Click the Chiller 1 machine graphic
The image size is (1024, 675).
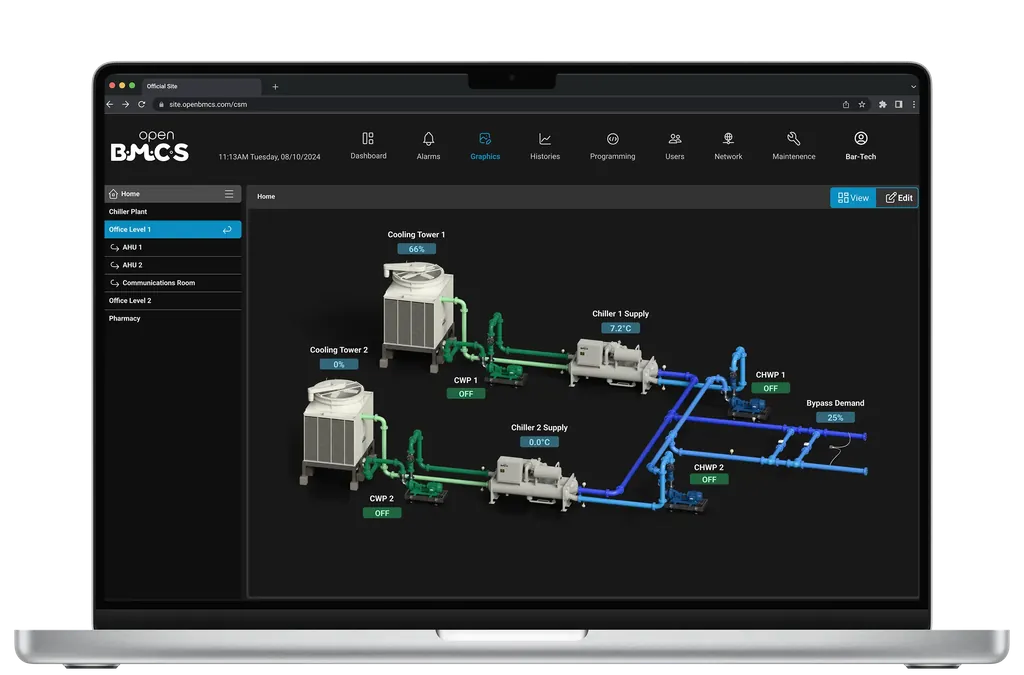pyautogui.click(x=613, y=364)
